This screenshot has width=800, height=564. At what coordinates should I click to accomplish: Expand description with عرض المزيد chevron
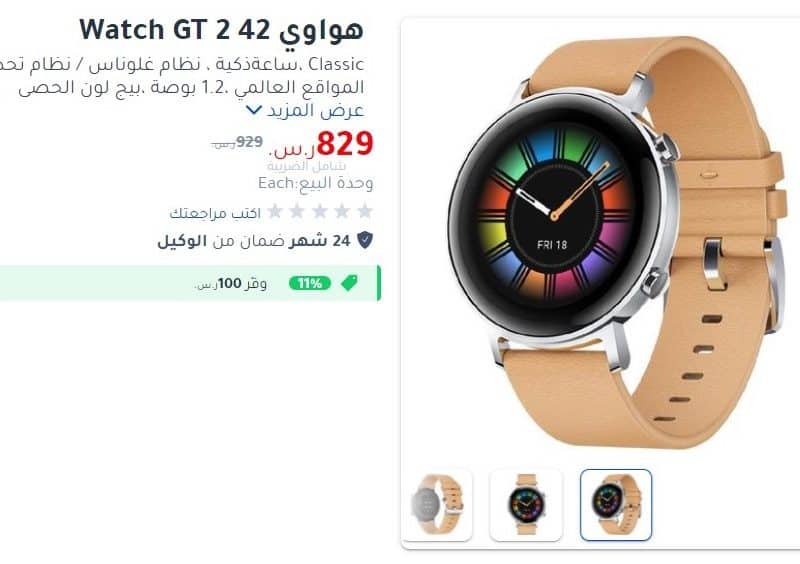click(254, 110)
